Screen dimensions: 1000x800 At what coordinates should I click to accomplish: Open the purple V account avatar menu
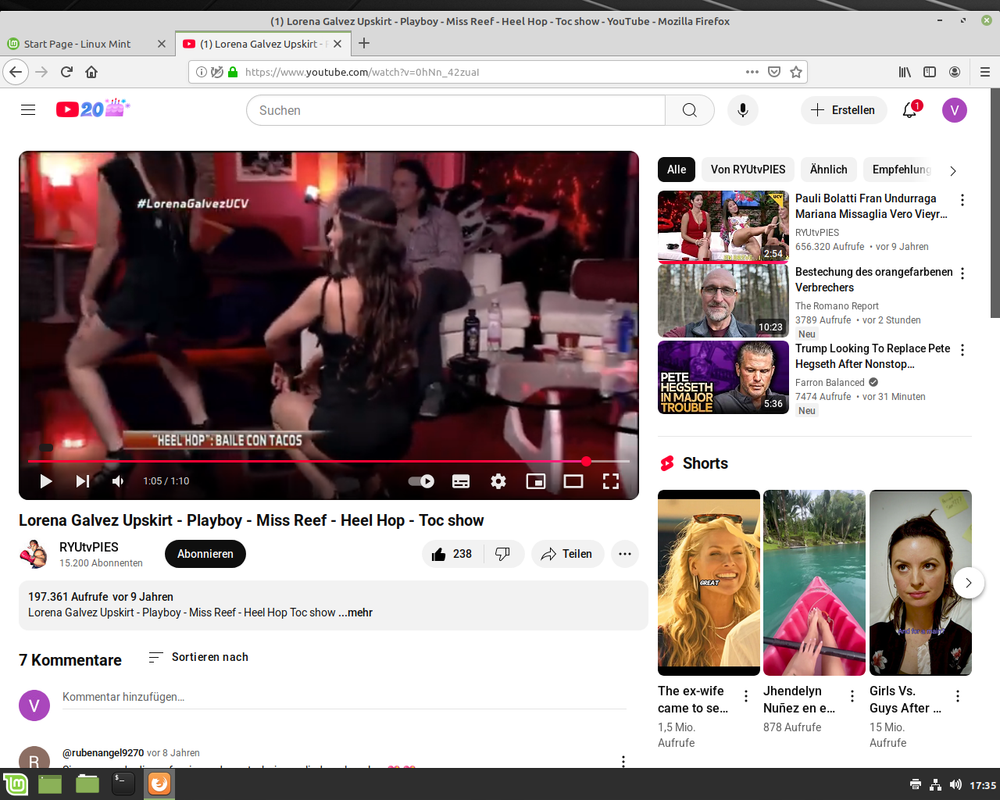954,110
